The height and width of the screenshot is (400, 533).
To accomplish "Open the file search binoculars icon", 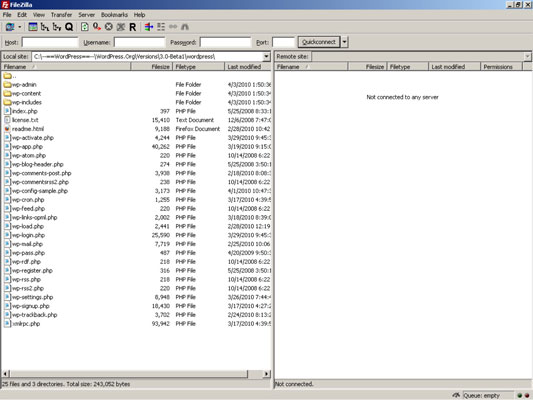I will coord(185,27).
